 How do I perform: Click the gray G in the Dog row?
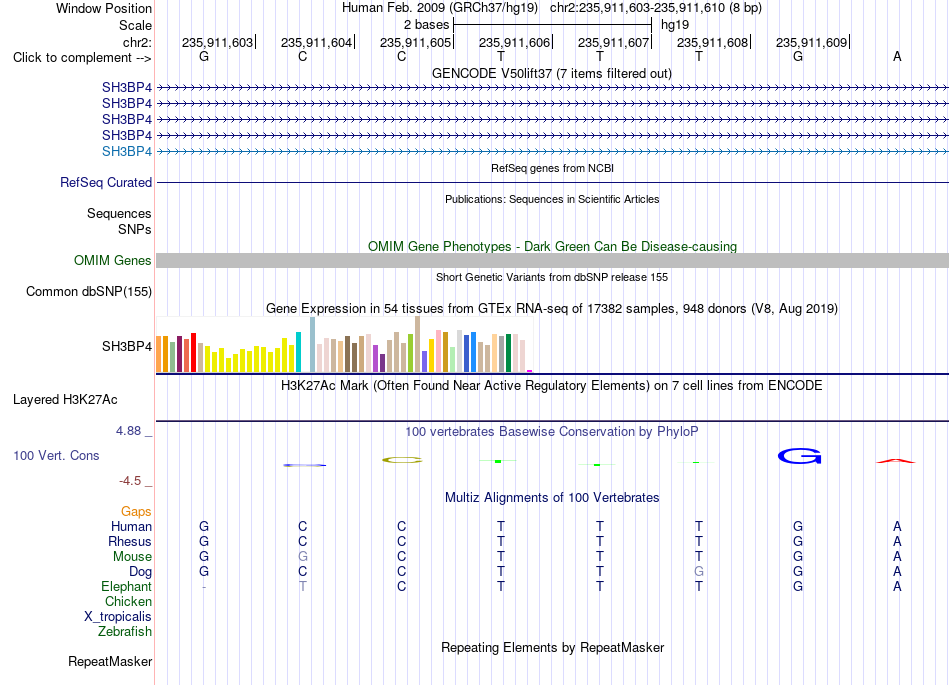tap(699, 571)
